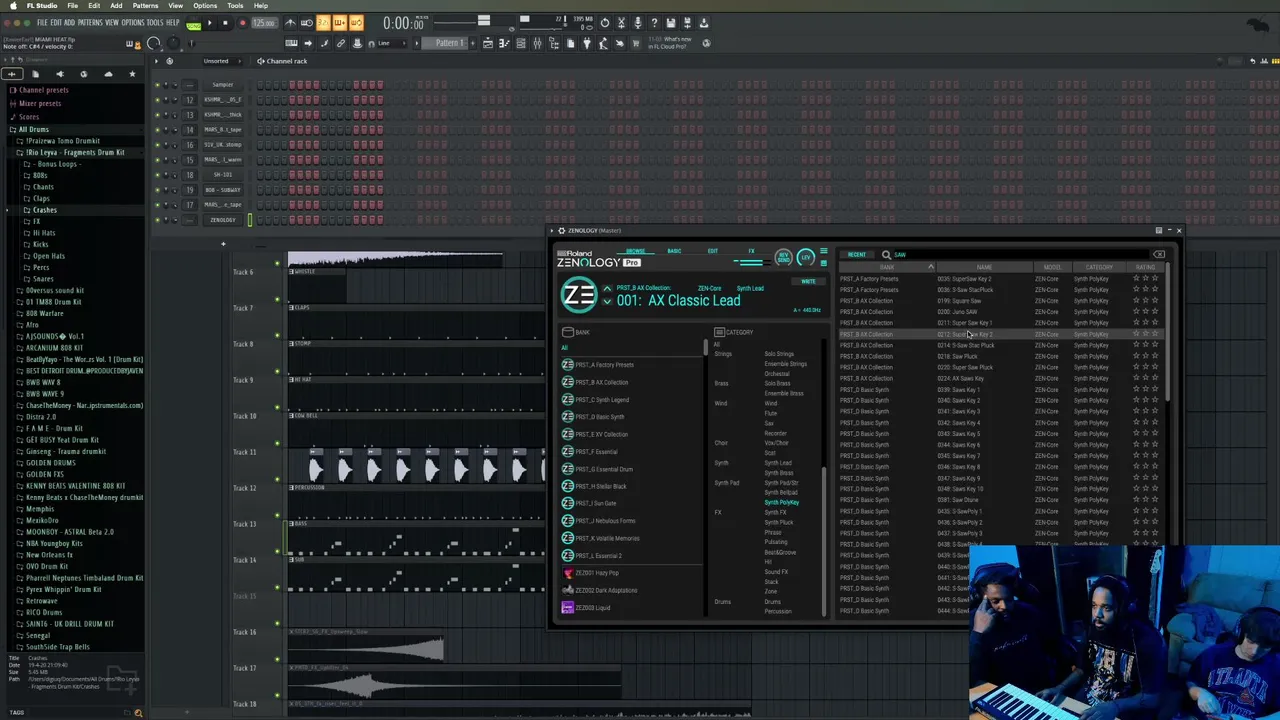The width and height of the screenshot is (1280, 720).
Task: Switch Zenology to the BASIC tab
Action: click(x=674, y=251)
